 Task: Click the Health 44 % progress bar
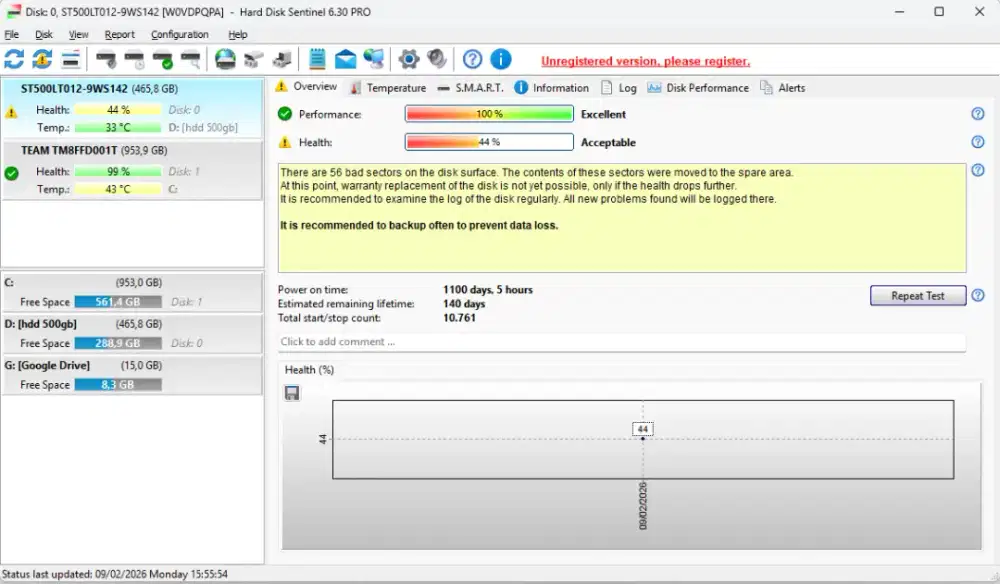(x=489, y=142)
